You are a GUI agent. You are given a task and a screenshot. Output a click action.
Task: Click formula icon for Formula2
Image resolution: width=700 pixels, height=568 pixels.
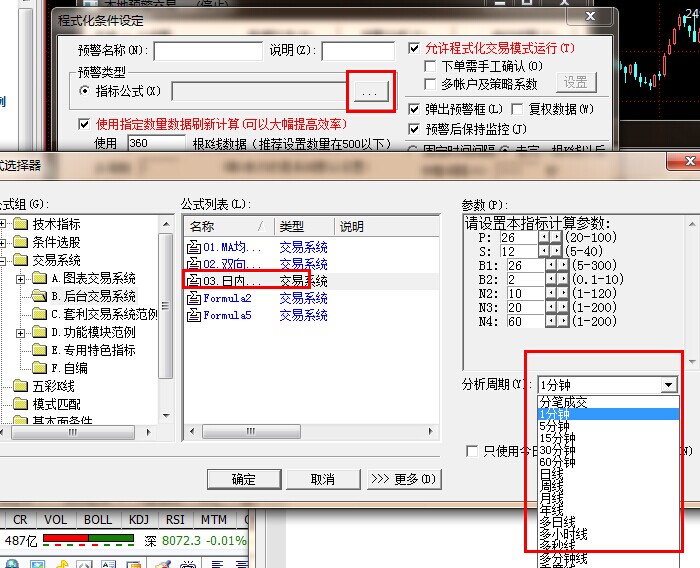pyautogui.click(x=194, y=298)
